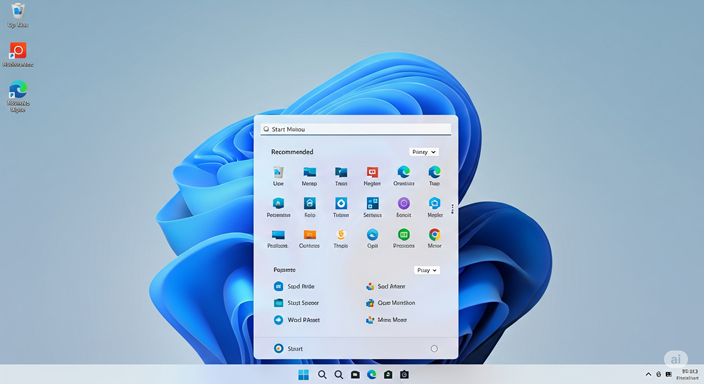
Task: Open Microsoft Edge from the taskbar
Action: pyautogui.click(x=372, y=375)
